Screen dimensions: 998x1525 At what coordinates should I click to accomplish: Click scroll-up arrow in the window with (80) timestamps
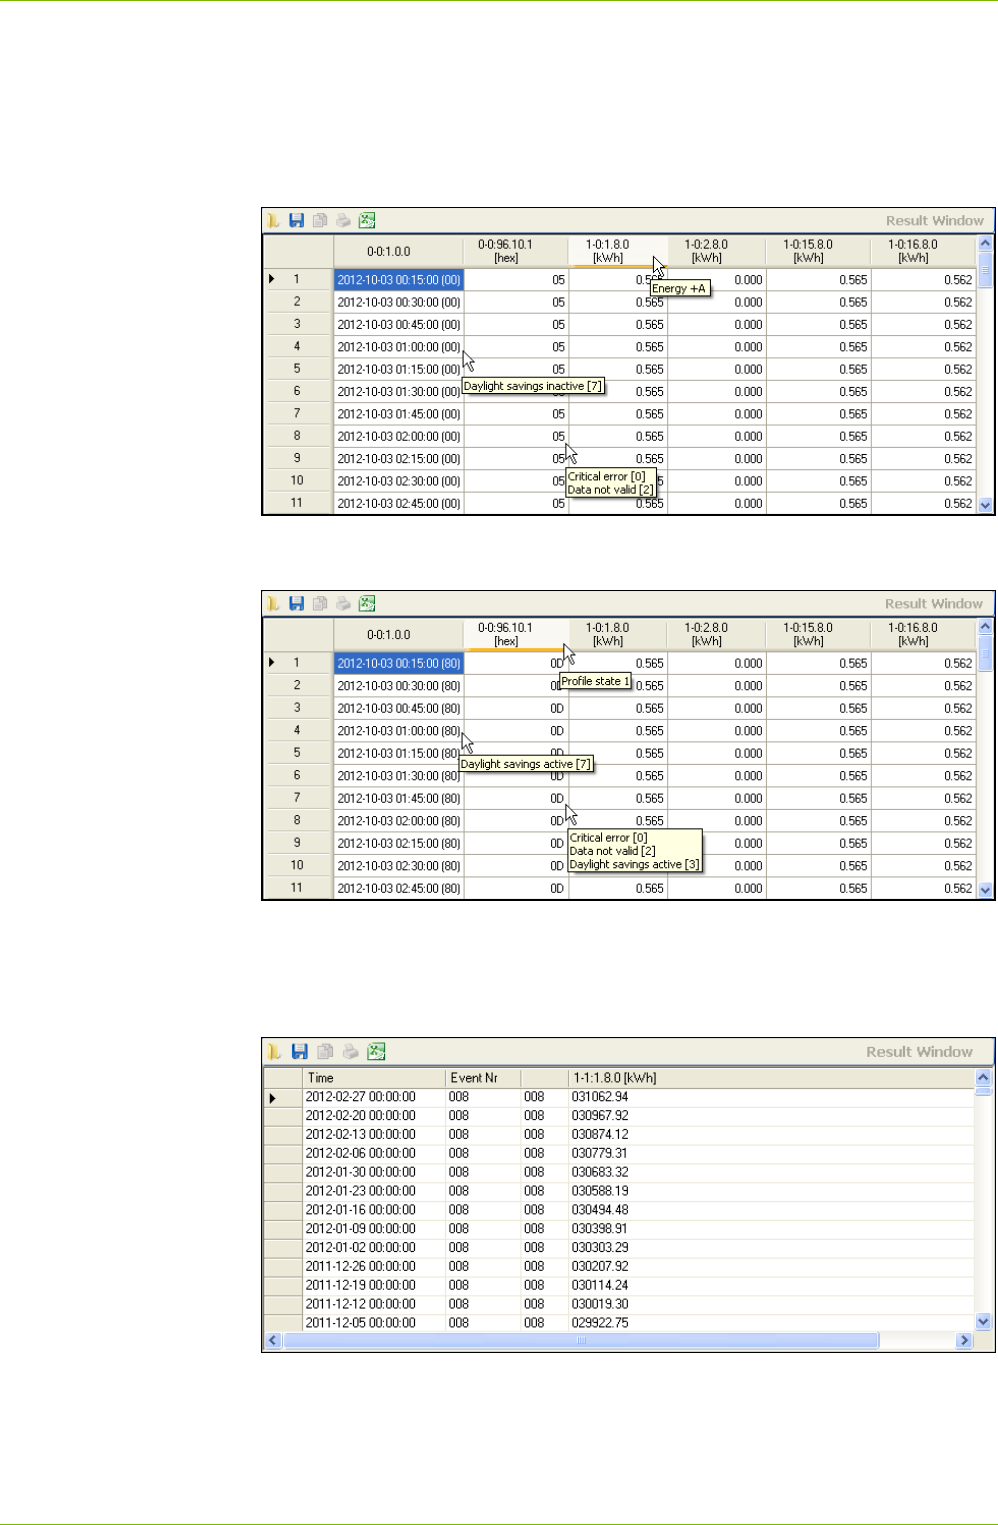pos(985,627)
